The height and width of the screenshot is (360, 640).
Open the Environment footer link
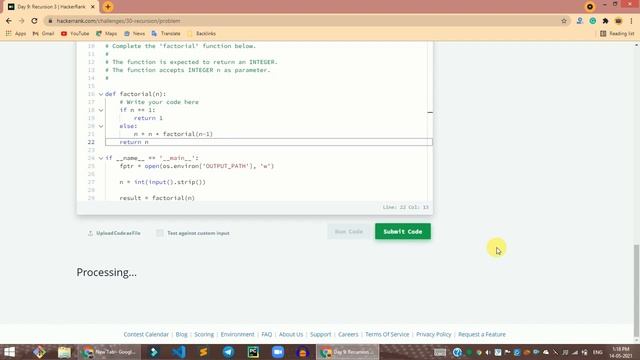pyautogui.click(x=238, y=334)
